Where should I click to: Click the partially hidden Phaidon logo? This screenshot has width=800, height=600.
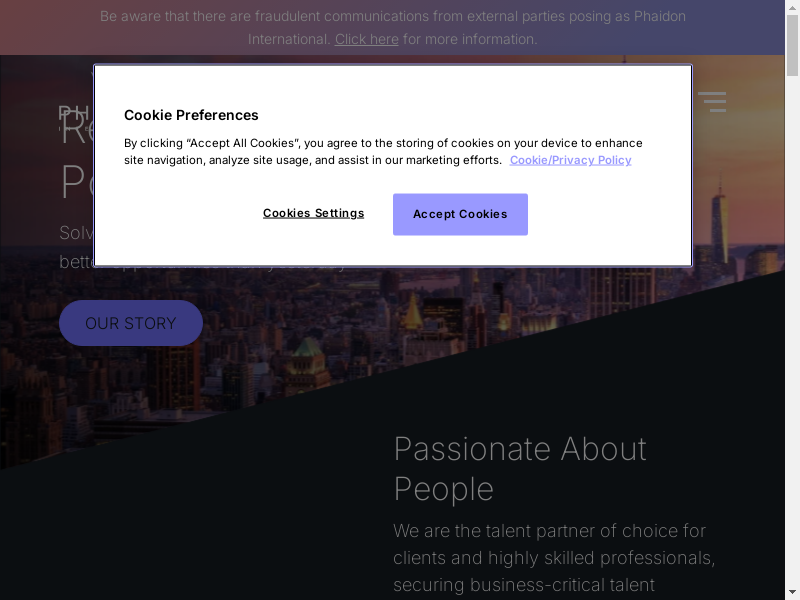[x=74, y=112]
